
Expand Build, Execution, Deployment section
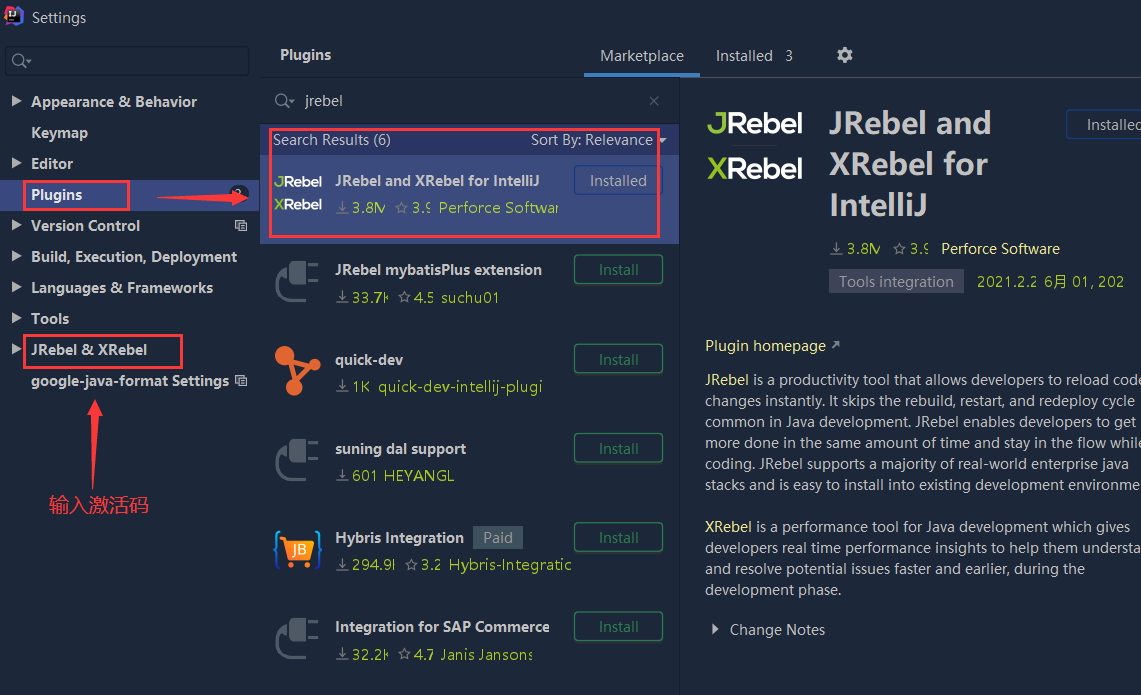[16, 256]
